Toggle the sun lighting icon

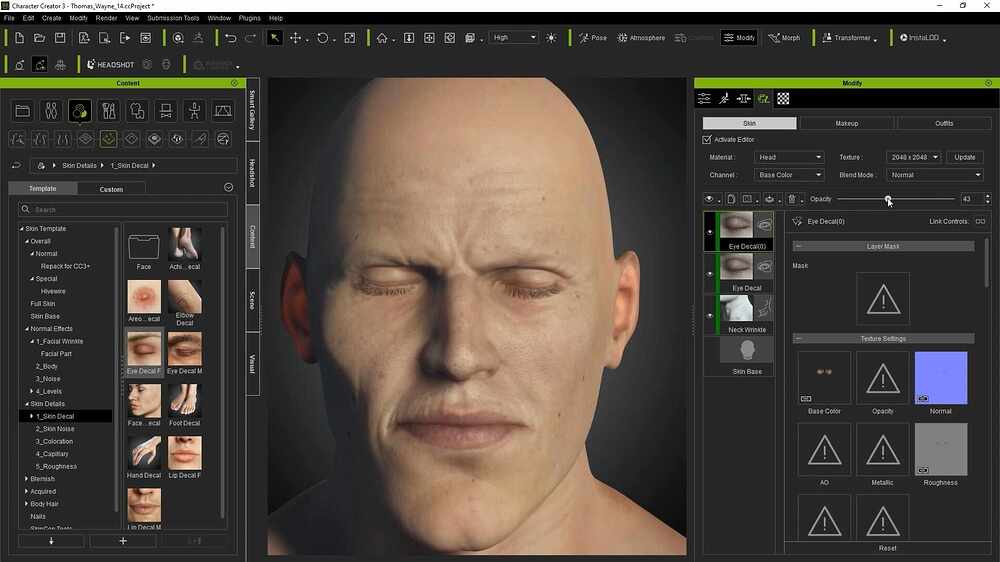point(551,38)
